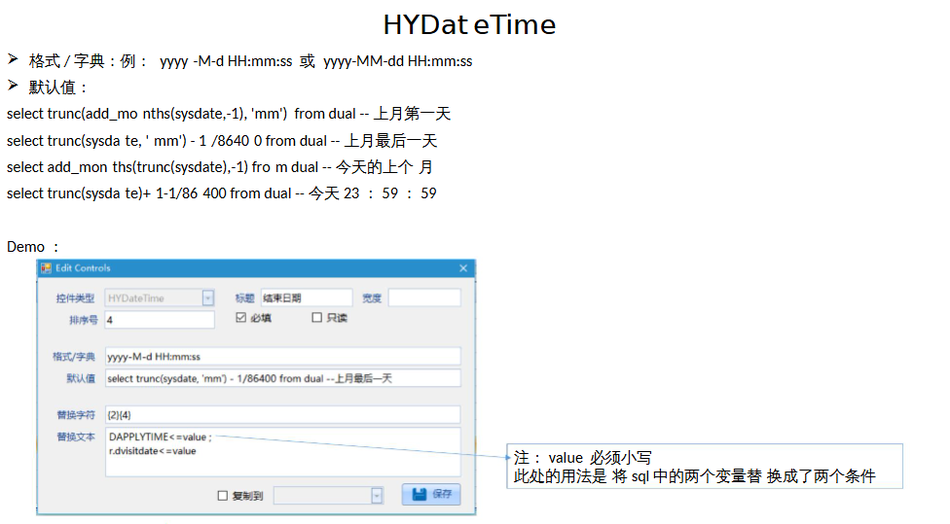
Task: Click the 默认值 bullet heading
Action: click(x=59, y=87)
